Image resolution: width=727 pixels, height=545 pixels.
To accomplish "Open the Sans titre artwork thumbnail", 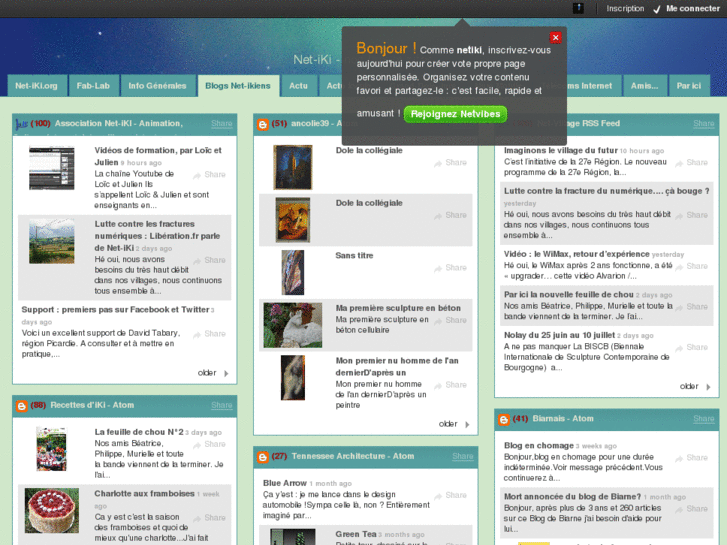I will 293,273.
